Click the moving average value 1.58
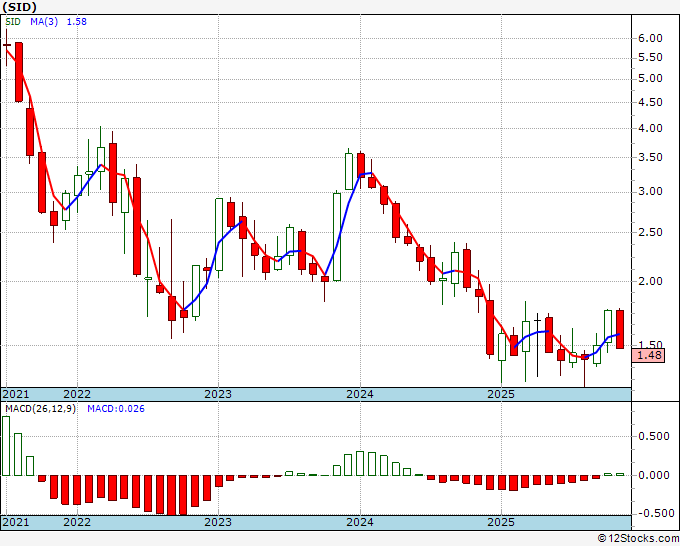Screen dimensions: 680x546 click(77, 22)
